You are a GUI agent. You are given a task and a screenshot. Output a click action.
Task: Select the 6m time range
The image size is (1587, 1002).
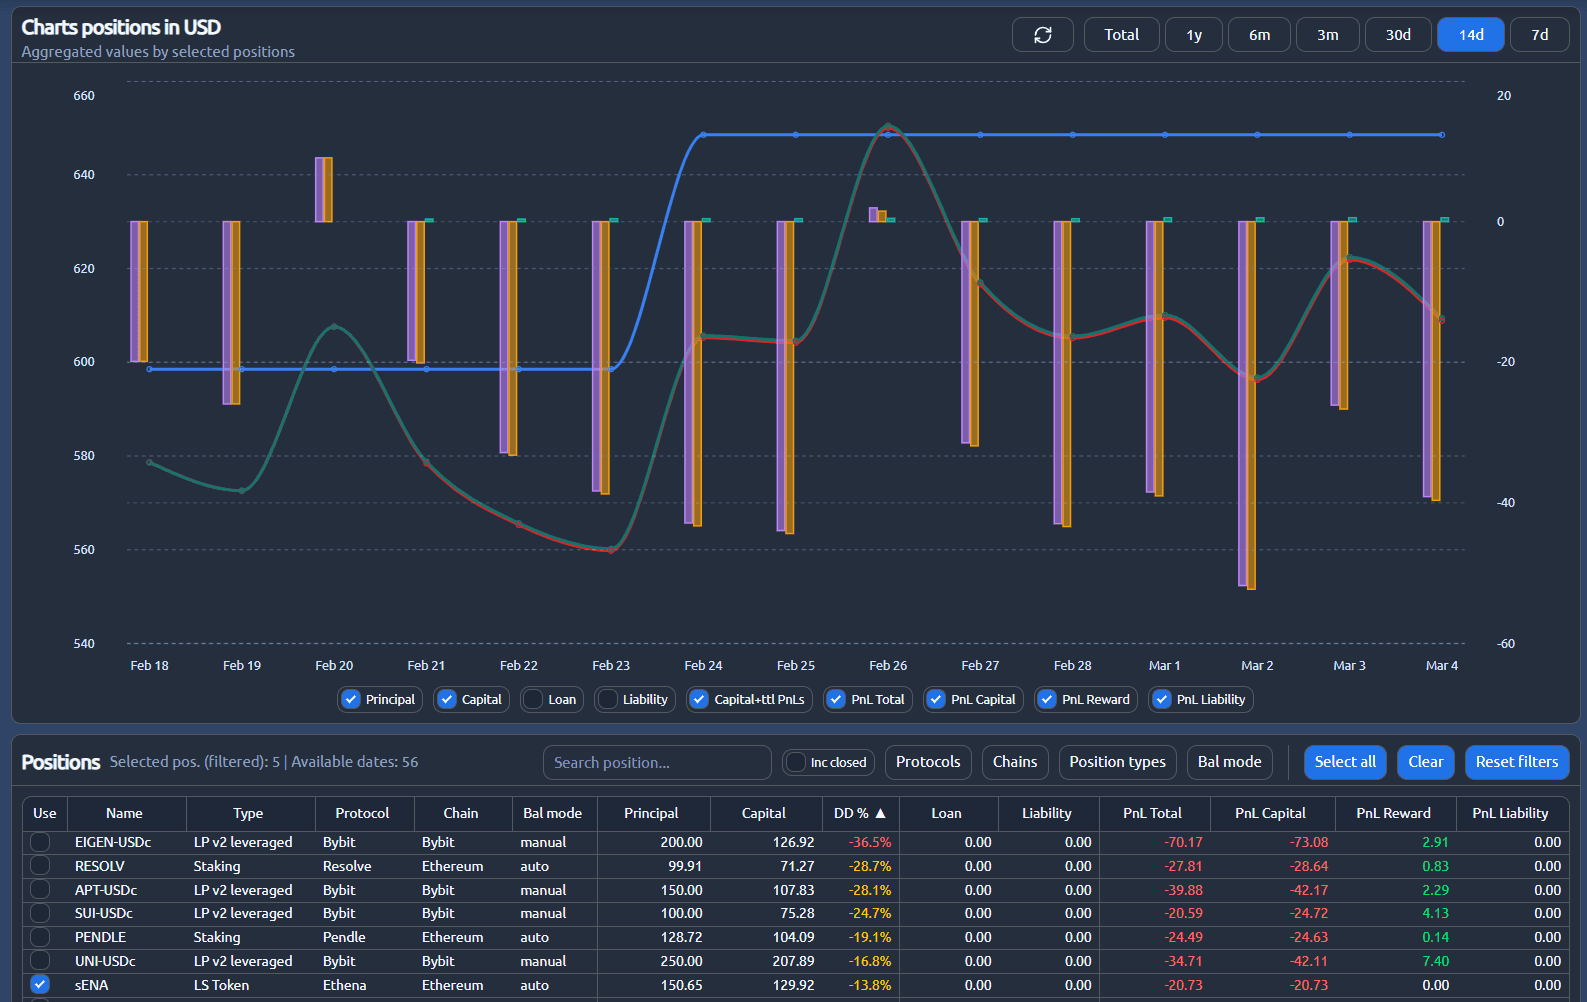(x=1259, y=35)
